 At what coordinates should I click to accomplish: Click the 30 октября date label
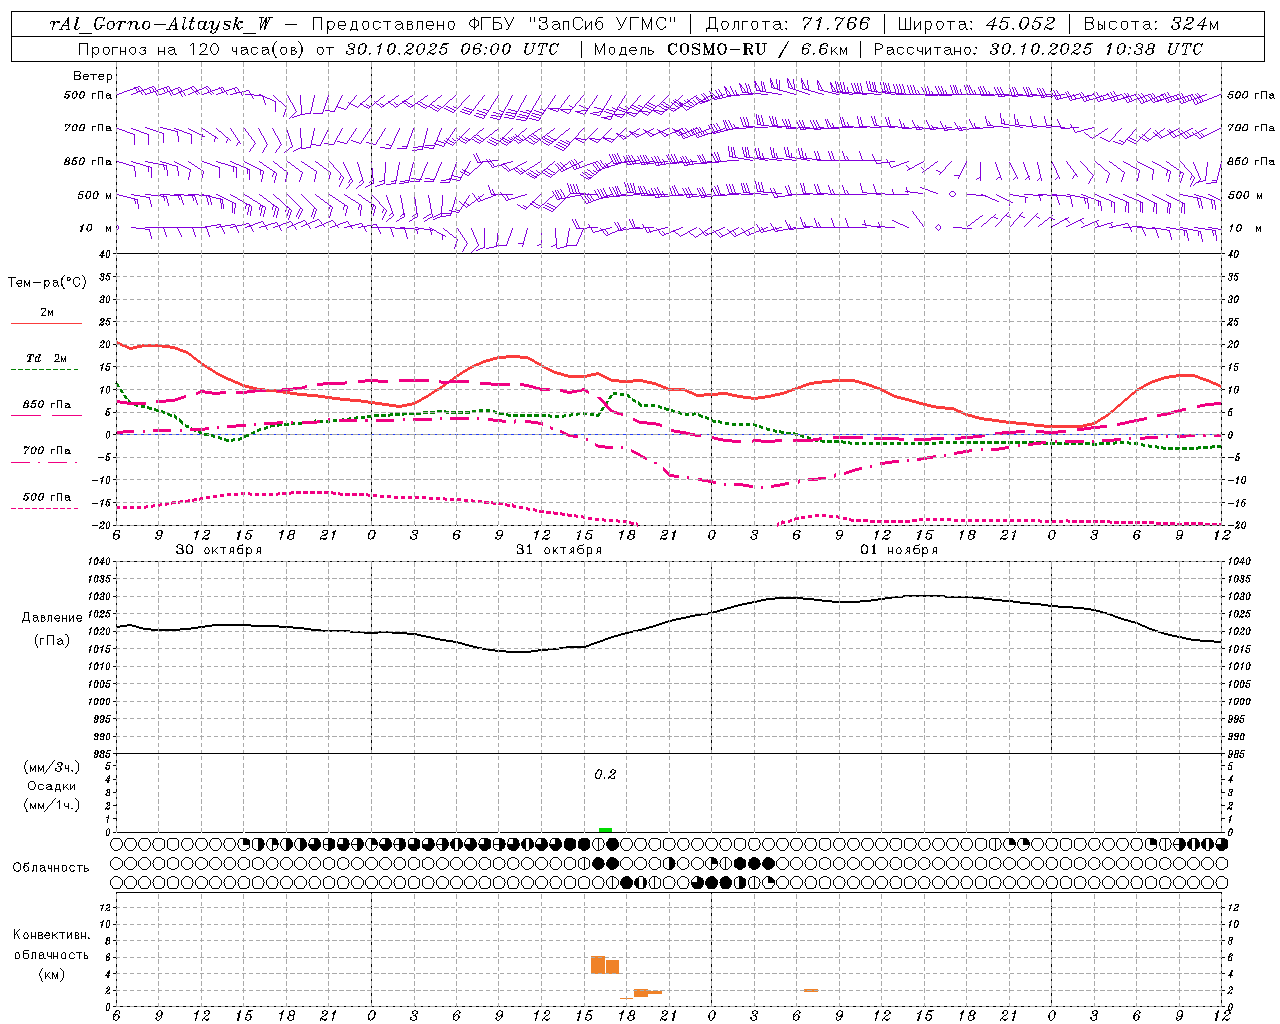click(219, 550)
